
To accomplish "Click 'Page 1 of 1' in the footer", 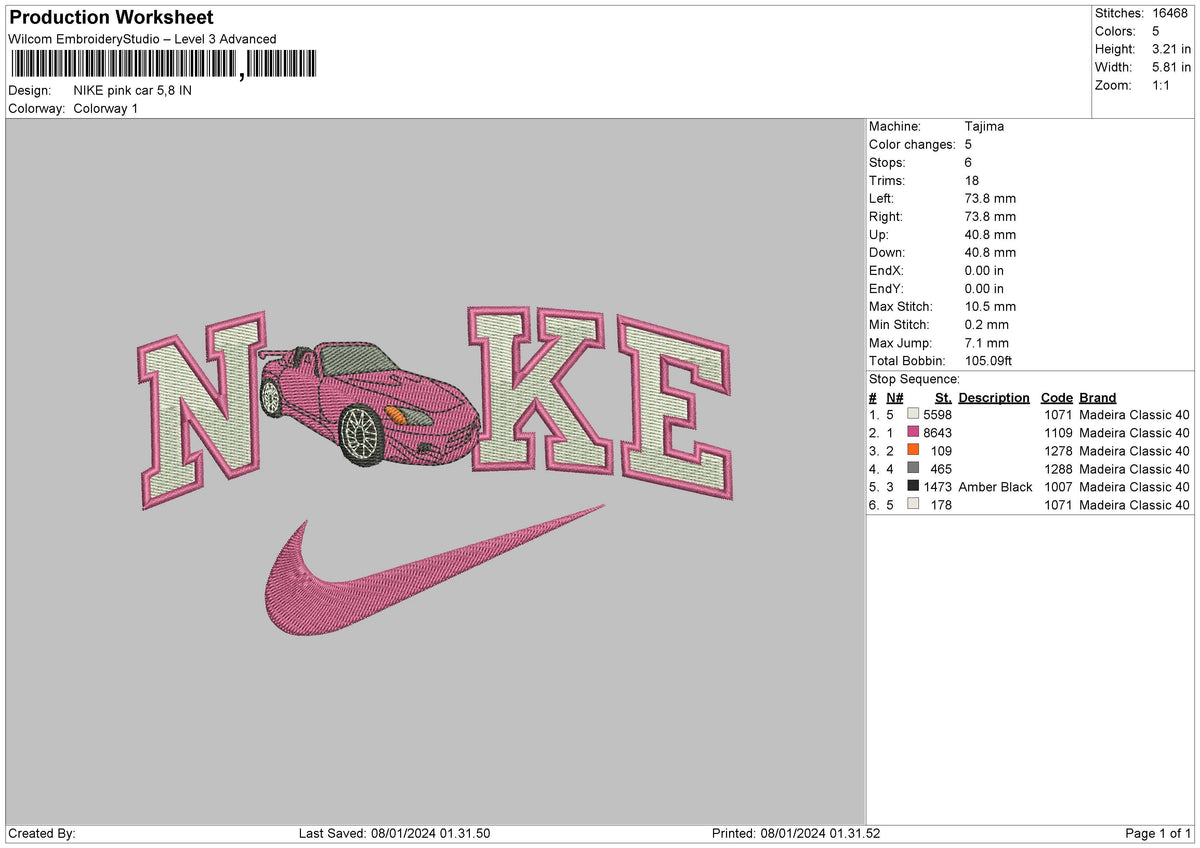I will (1158, 833).
